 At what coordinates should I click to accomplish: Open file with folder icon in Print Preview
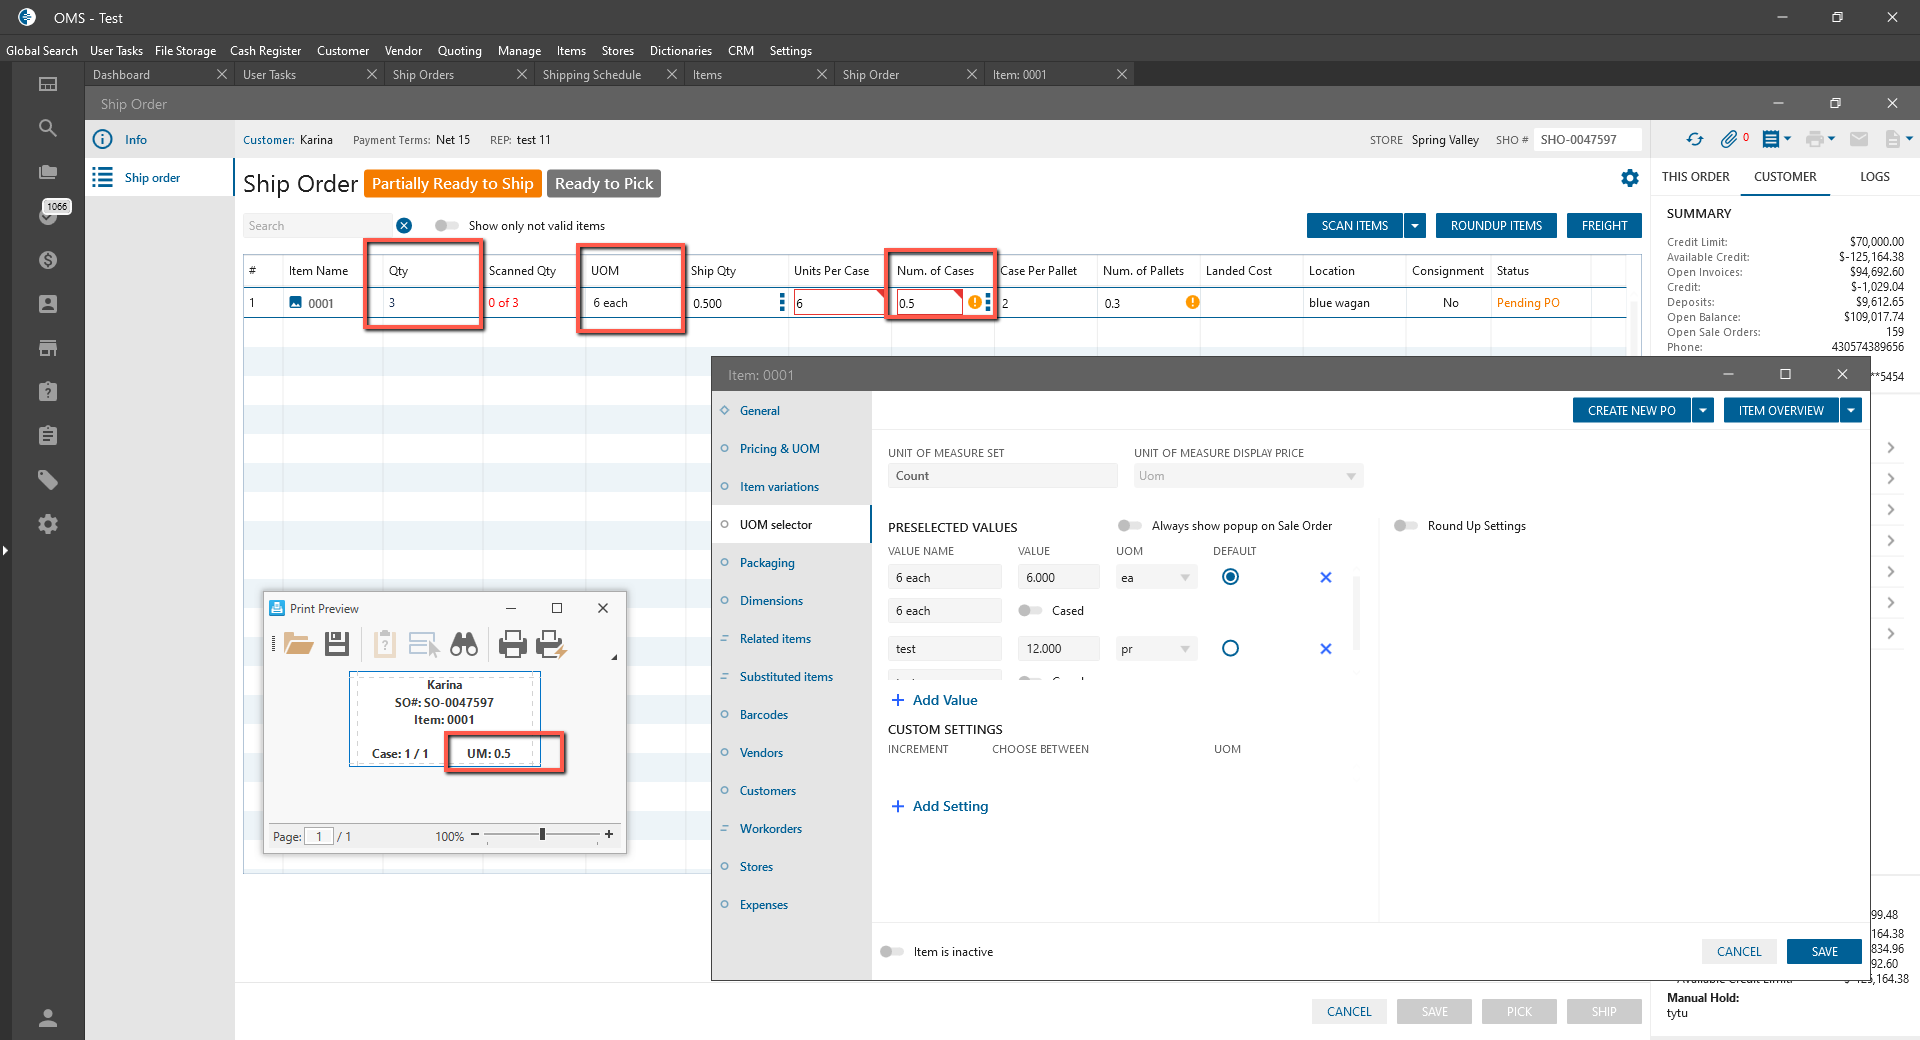tap(298, 644)
